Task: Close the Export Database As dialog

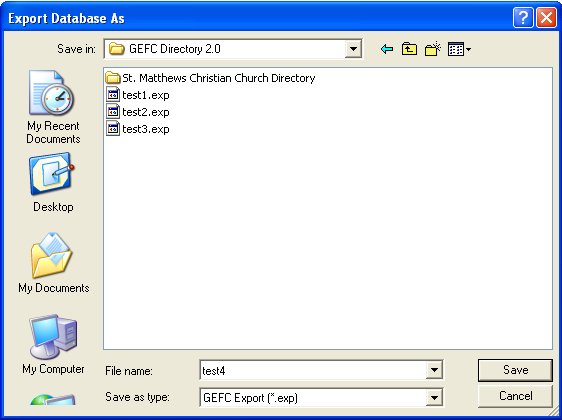Action: (x=546, y=18)
